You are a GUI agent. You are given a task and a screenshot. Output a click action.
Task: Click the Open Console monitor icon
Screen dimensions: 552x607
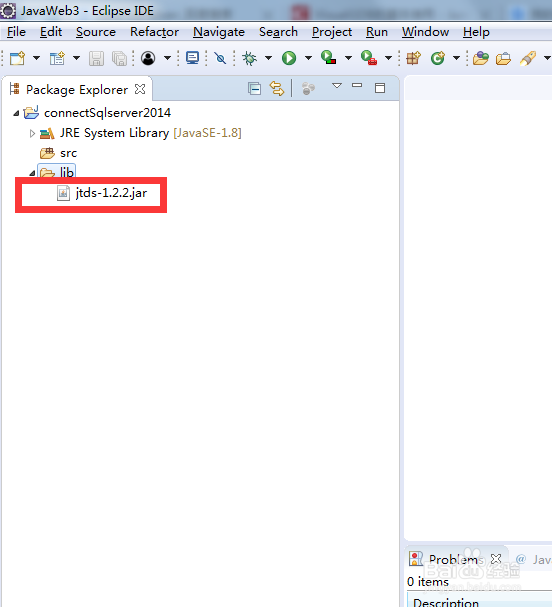coord(192,58)
